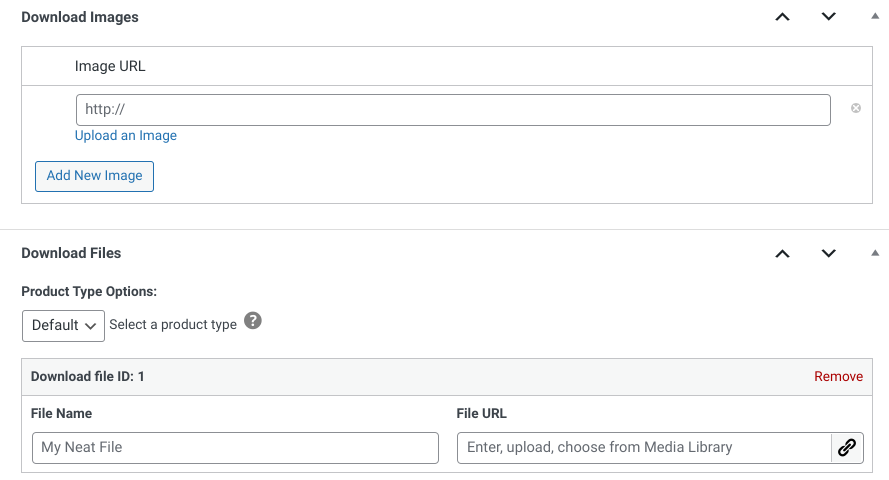Focus the Image URL http:// field

(x=453, y=110)
